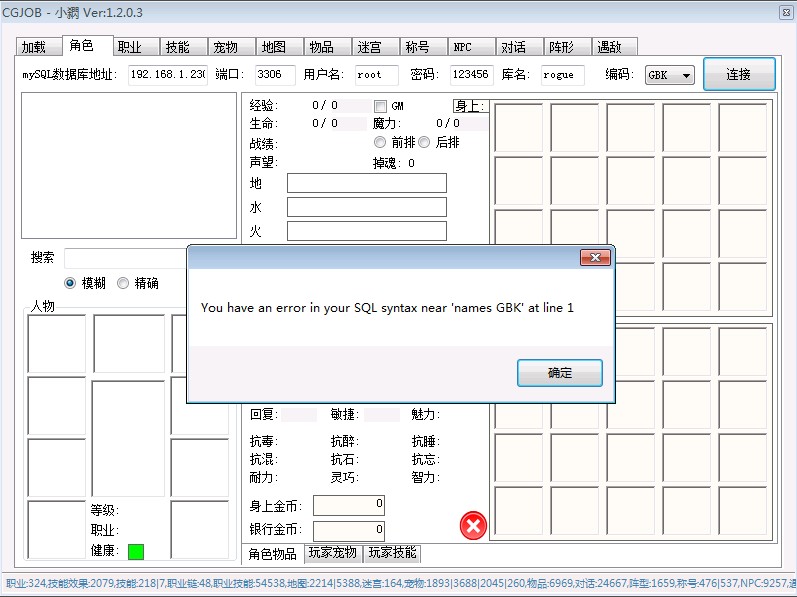
Task: Open the 玩家技能 bottom tab
Action: point(393,553)
